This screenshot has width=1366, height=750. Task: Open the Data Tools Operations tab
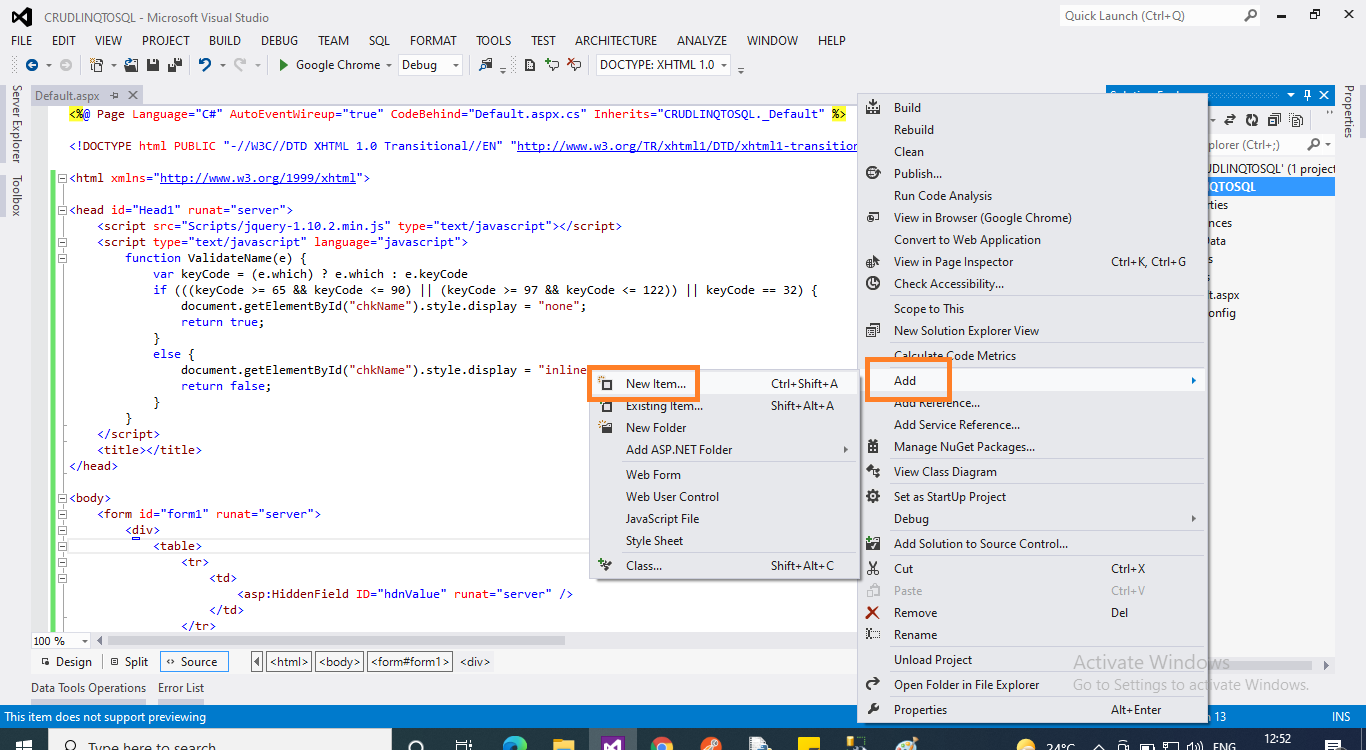pyautogui.click(x=88, y=688)
